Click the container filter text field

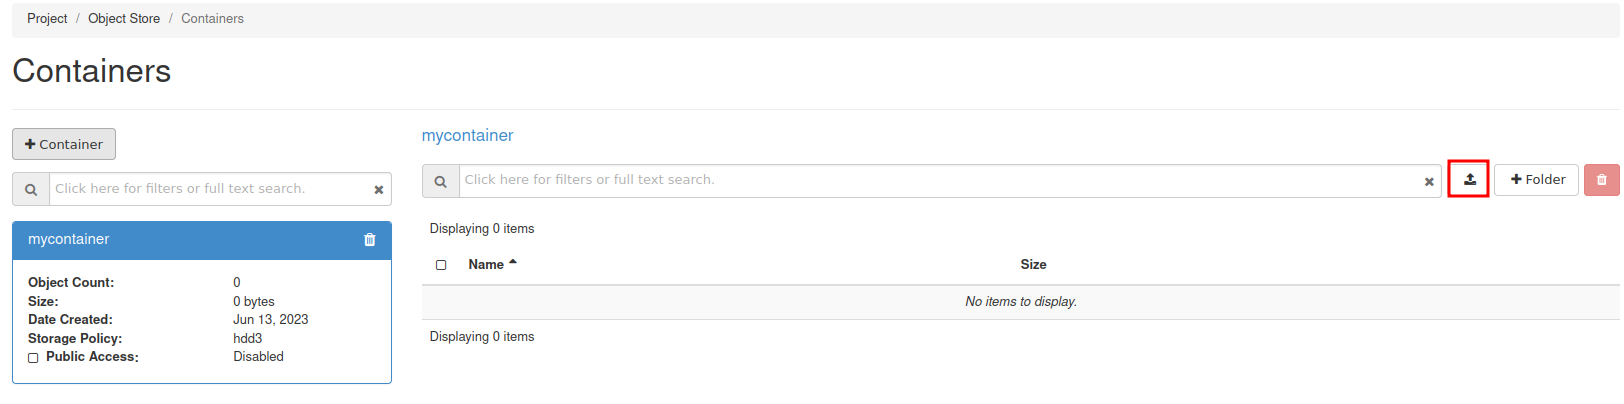[x=208, y=189]
